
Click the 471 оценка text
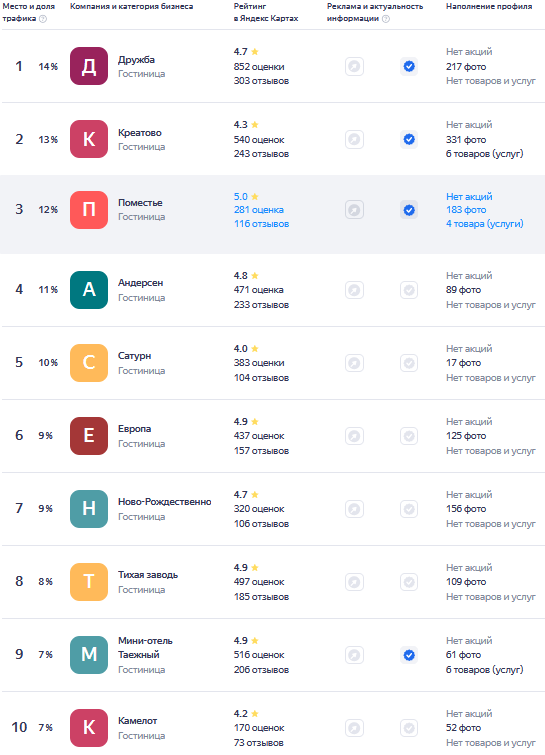pos(259,290)
